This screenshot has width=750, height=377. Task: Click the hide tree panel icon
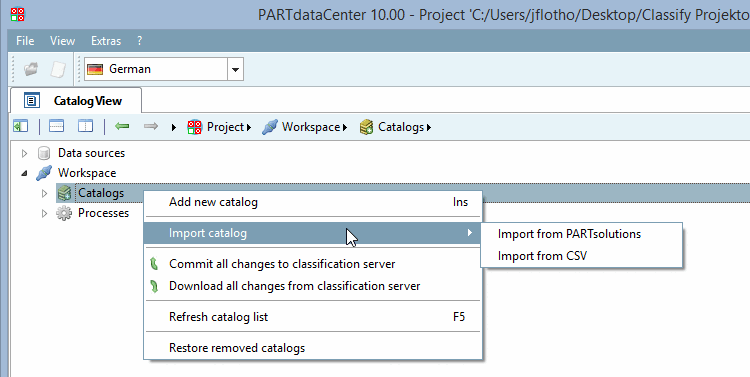coord(21,126)
